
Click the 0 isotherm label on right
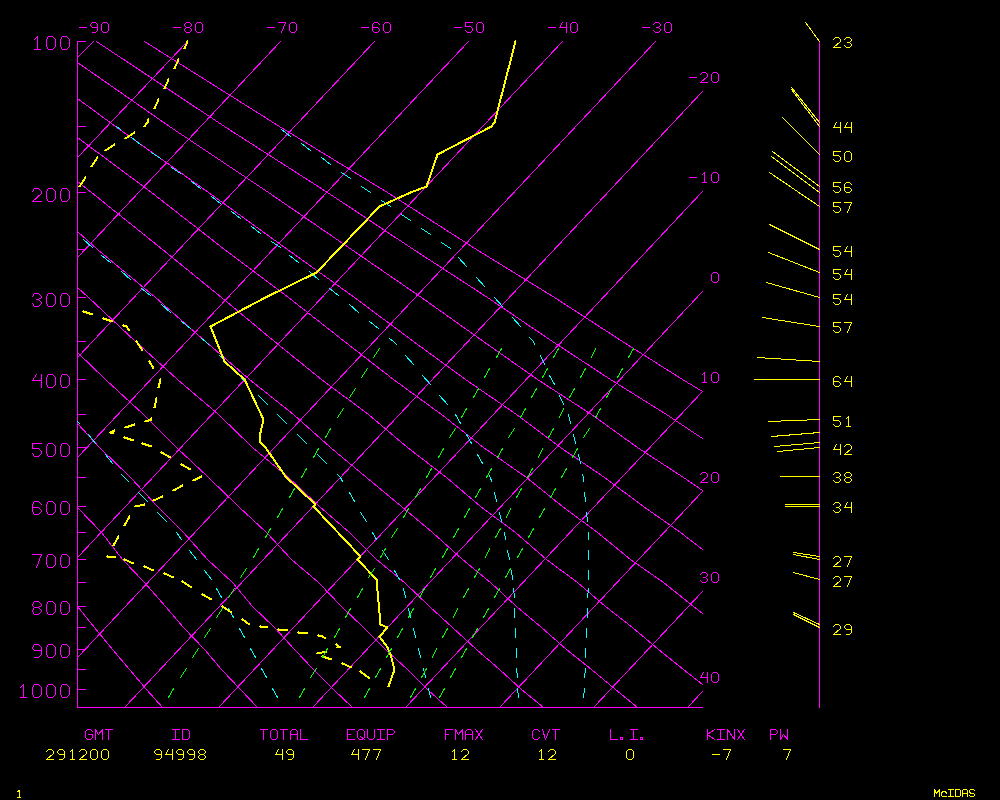[x=714, y=277]
